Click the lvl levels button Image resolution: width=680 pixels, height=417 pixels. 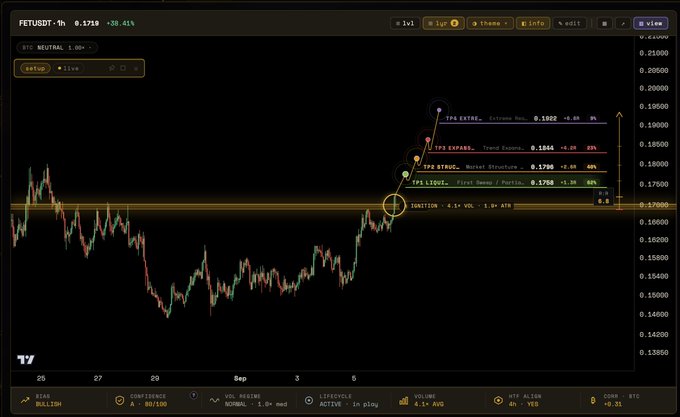[405, 23]
